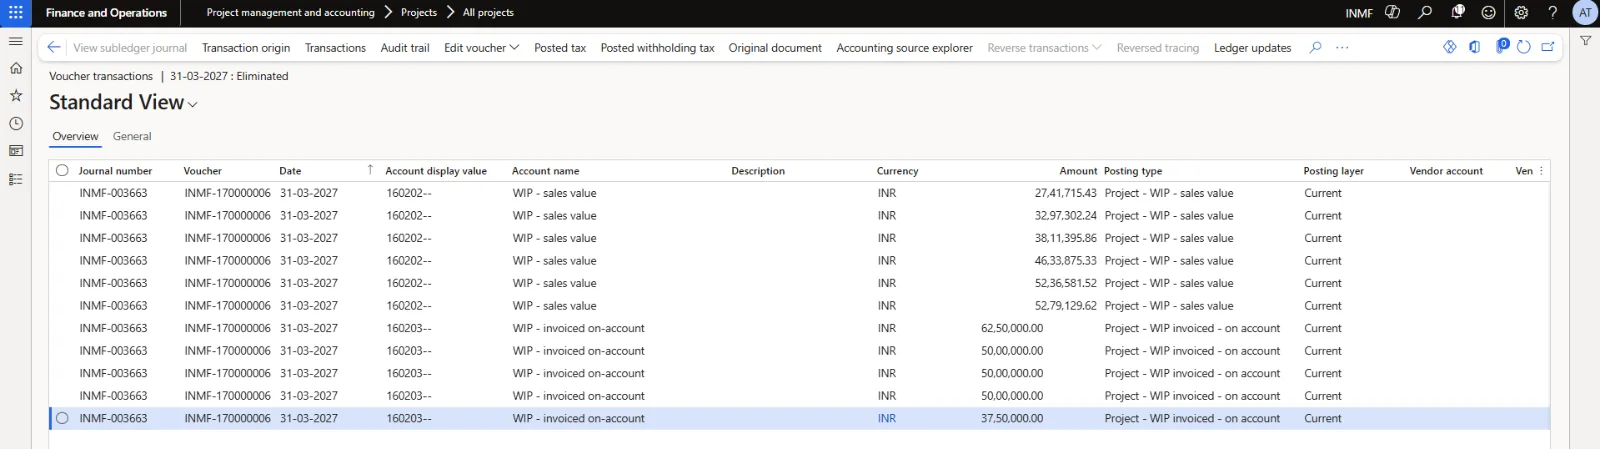The height and width of the screenshot is (449, 1600).
Task: Click the Power Apps diamond icon
Action: click(1450, 47)
